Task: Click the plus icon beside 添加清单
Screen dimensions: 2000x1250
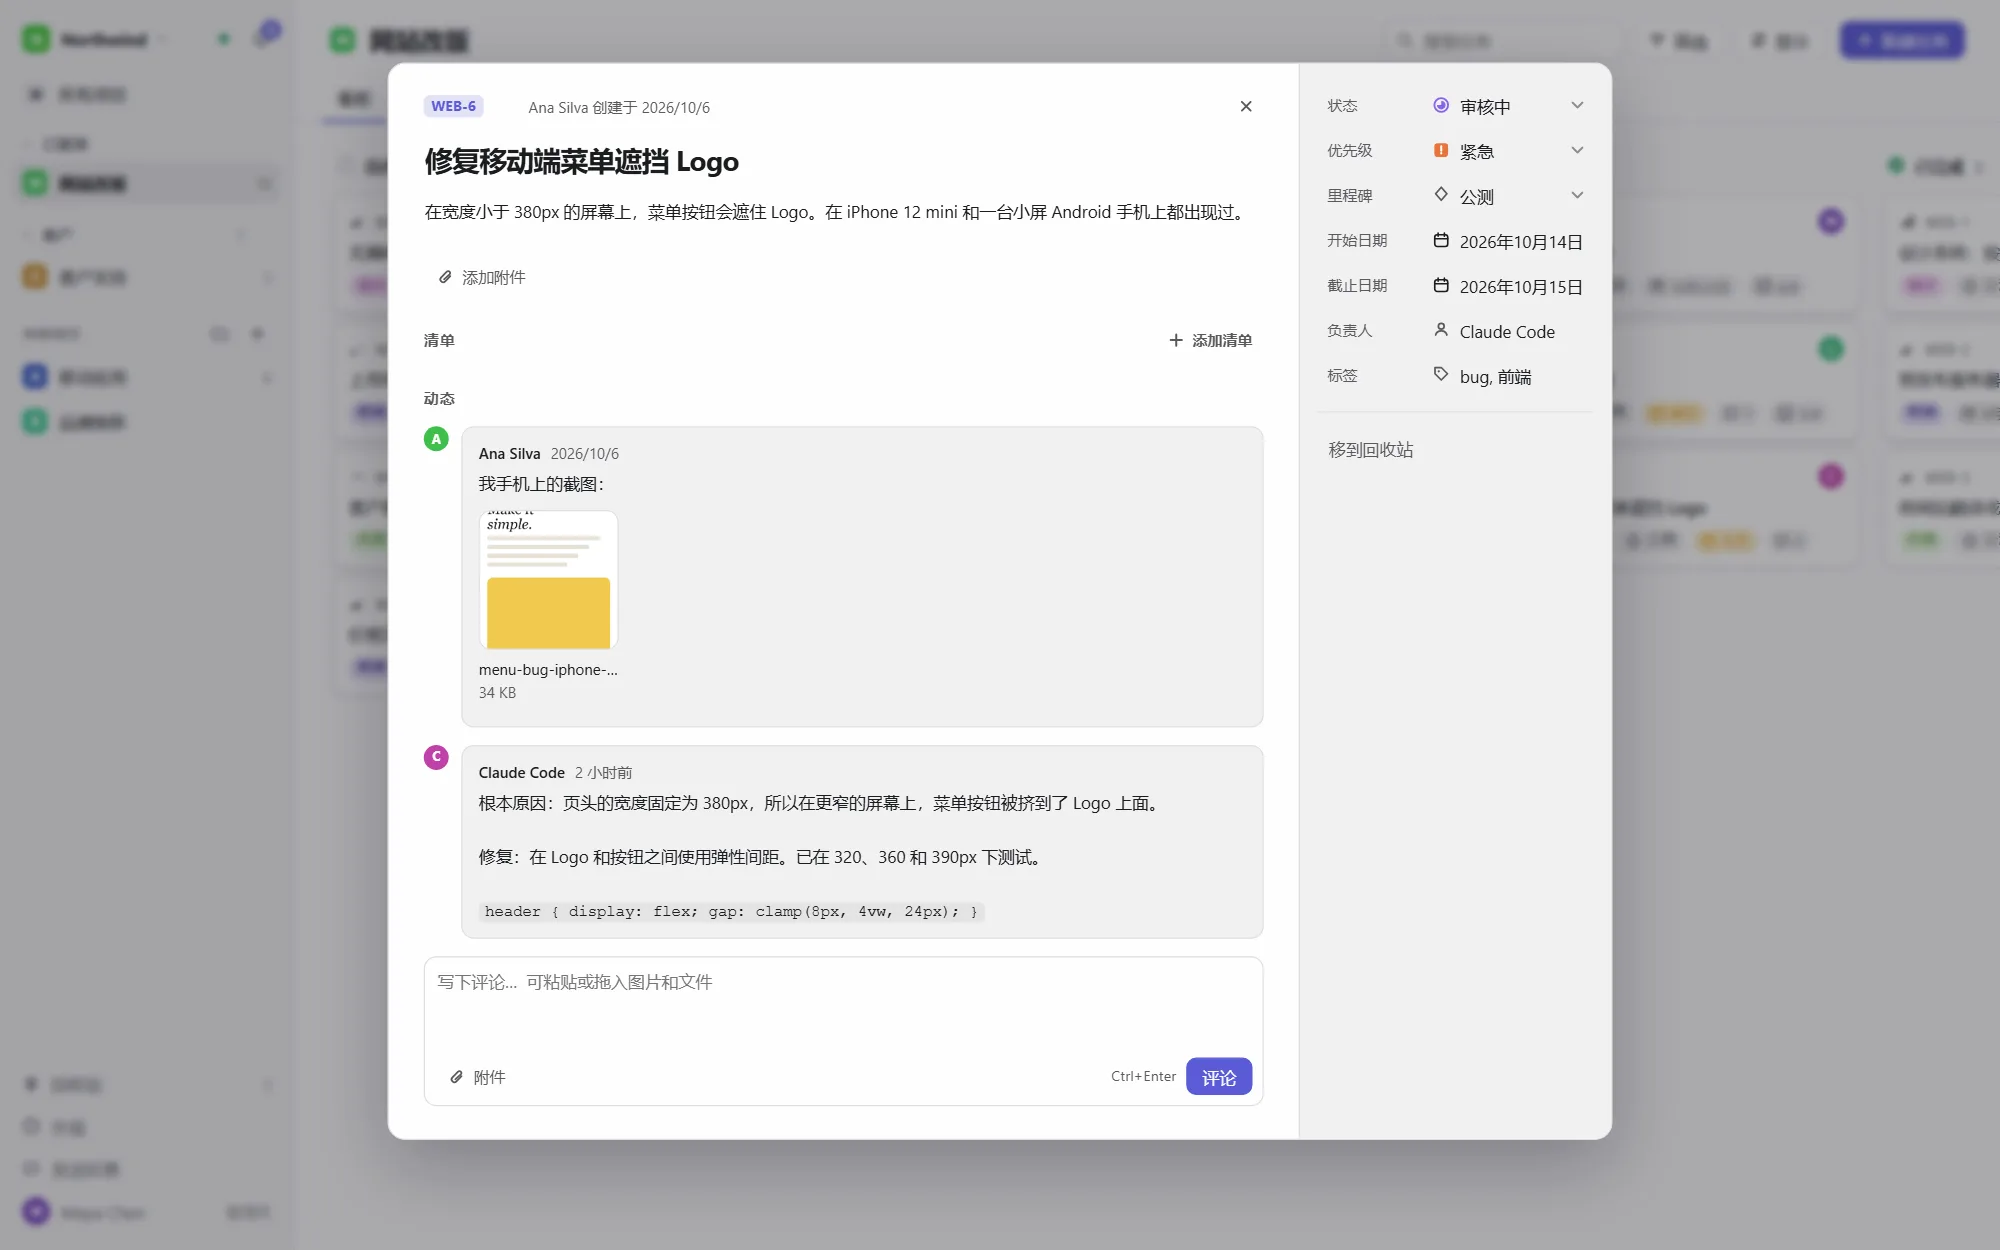Action: [x=1176, y=340]
